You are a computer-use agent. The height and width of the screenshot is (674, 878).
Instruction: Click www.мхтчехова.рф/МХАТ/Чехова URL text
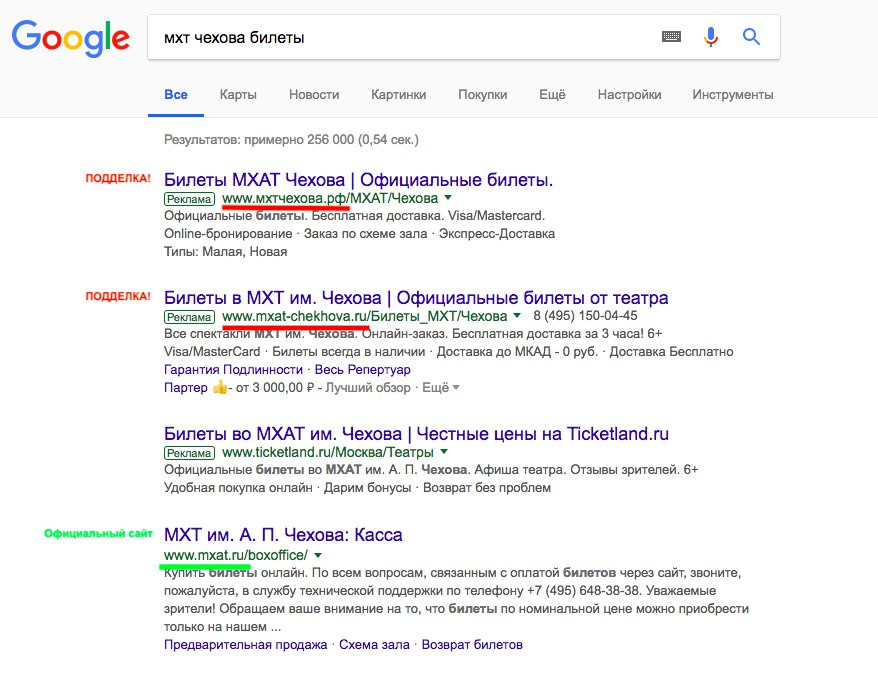pos(330,198)
